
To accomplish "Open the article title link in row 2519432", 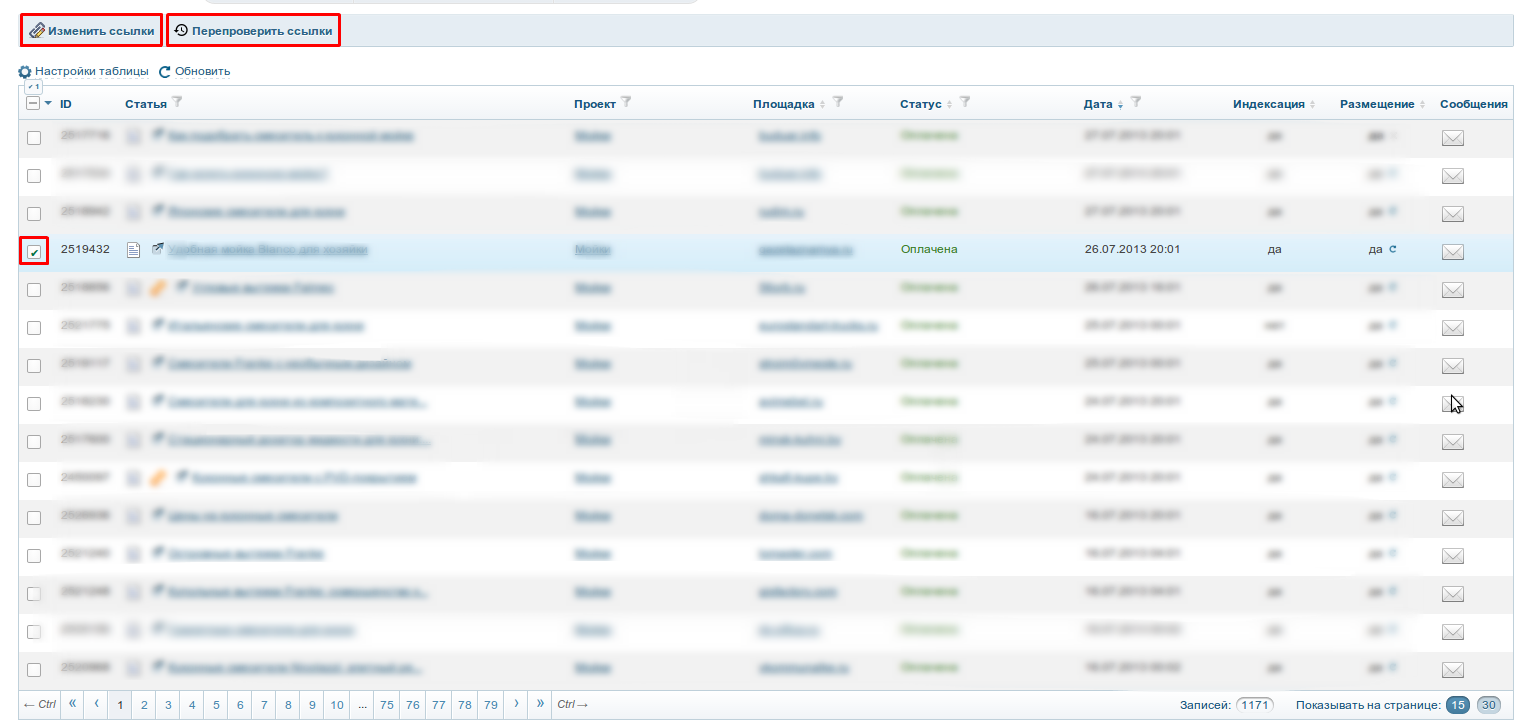I will 268,250.
